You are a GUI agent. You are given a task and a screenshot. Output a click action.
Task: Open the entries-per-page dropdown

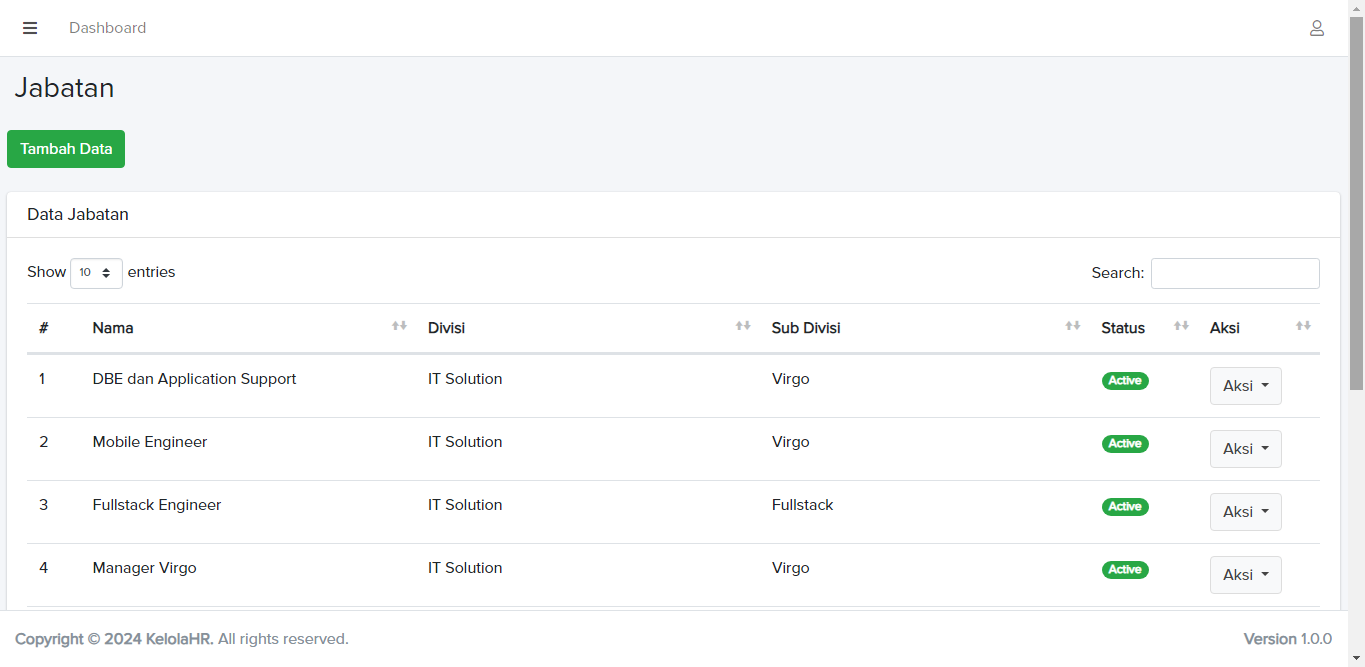click(x=96, y=273)
